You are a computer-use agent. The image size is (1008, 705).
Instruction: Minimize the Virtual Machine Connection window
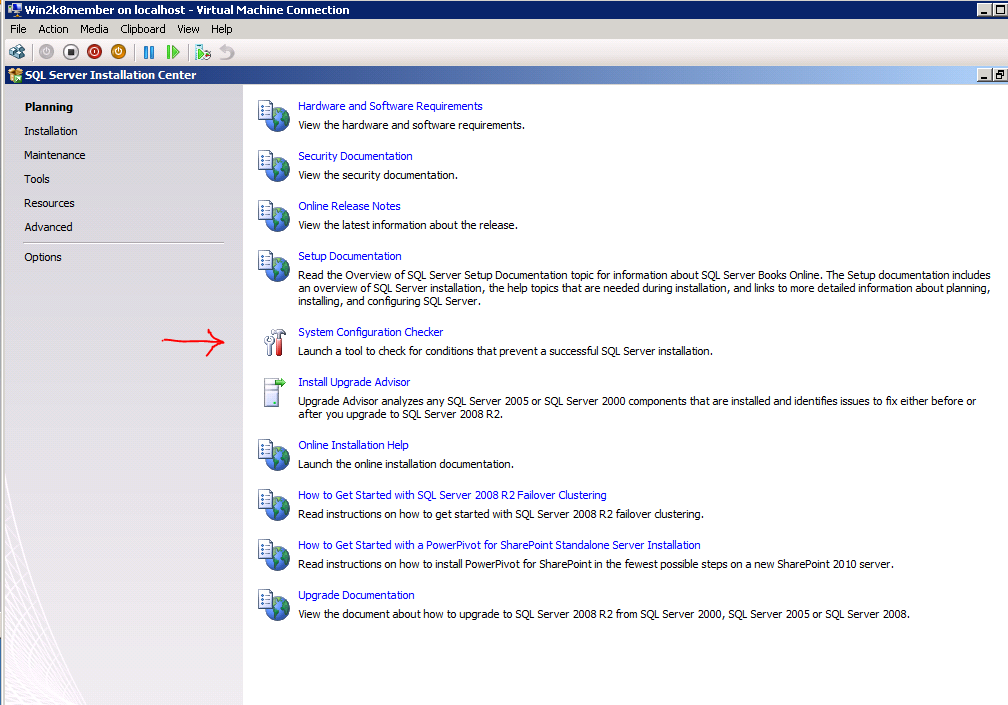coord(984,10)
